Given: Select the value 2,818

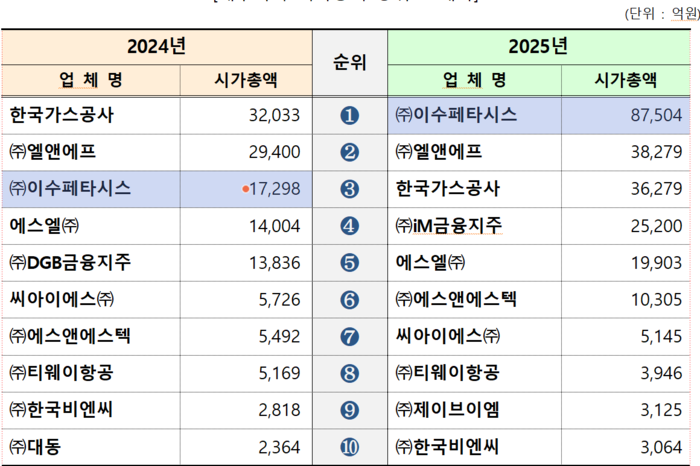Looking at the screenshot, I should [x=279, y=410].
